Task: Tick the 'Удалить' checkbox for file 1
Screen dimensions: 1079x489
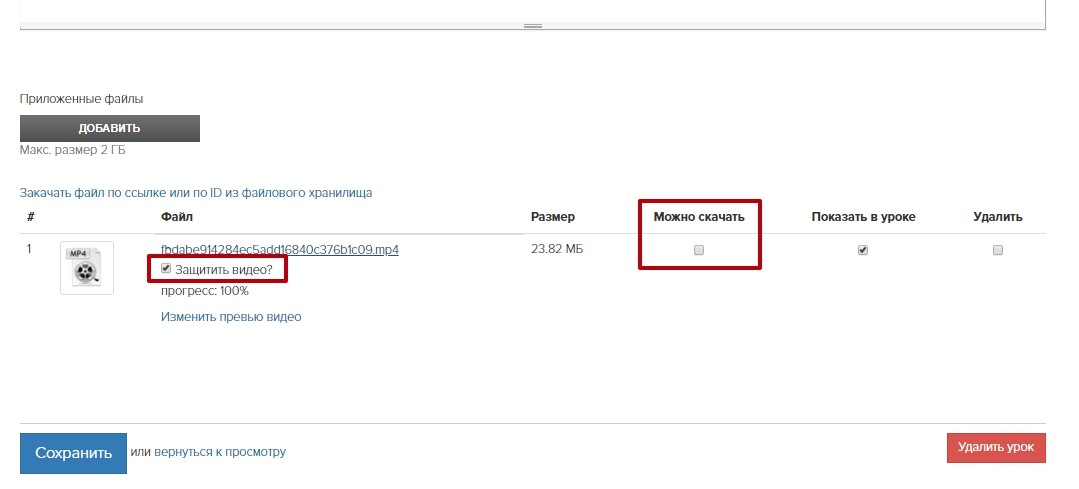Action: click(x=998, y=250)
